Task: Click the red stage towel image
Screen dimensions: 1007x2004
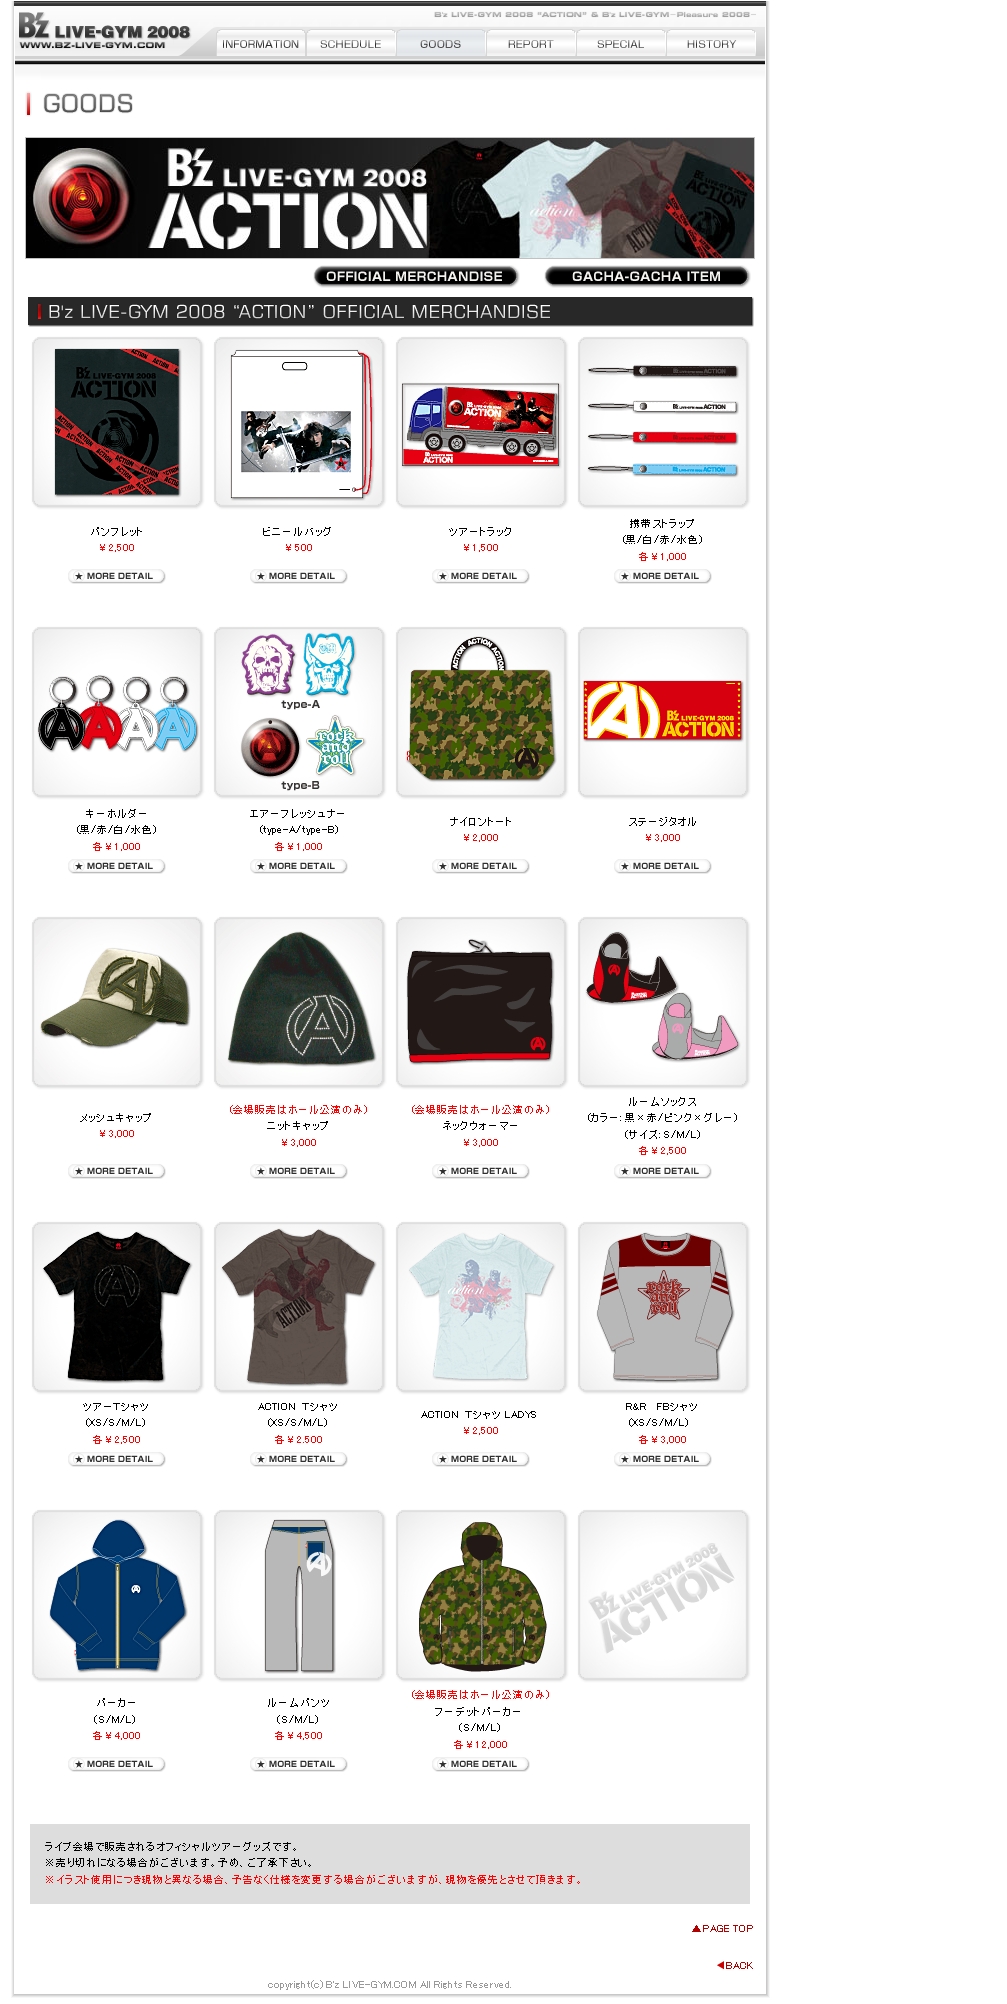Action: (x=663, y=712)
